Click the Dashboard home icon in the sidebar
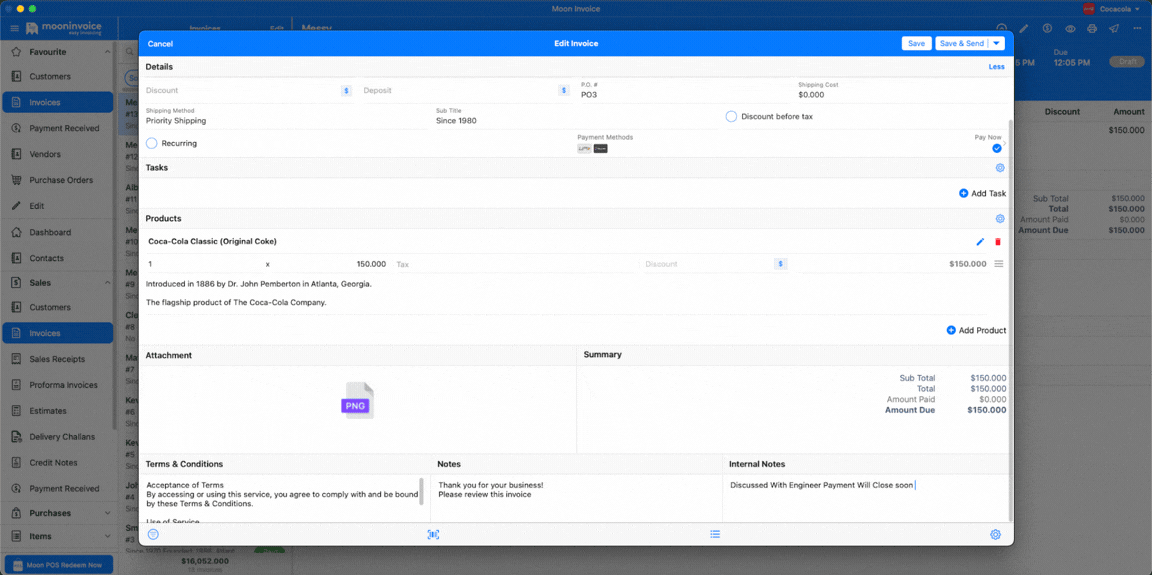Image resolution: width=1152 pixels, height=575 pixels. (16, 232)
